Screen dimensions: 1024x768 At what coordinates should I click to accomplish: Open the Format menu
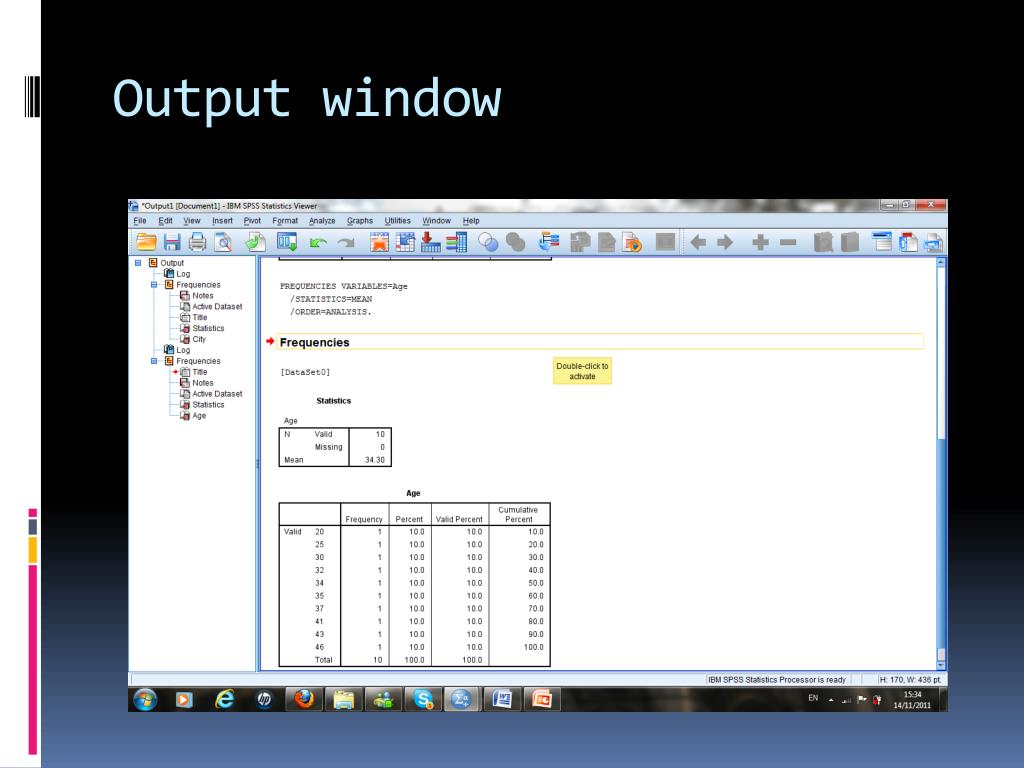[x=285, y=221]
